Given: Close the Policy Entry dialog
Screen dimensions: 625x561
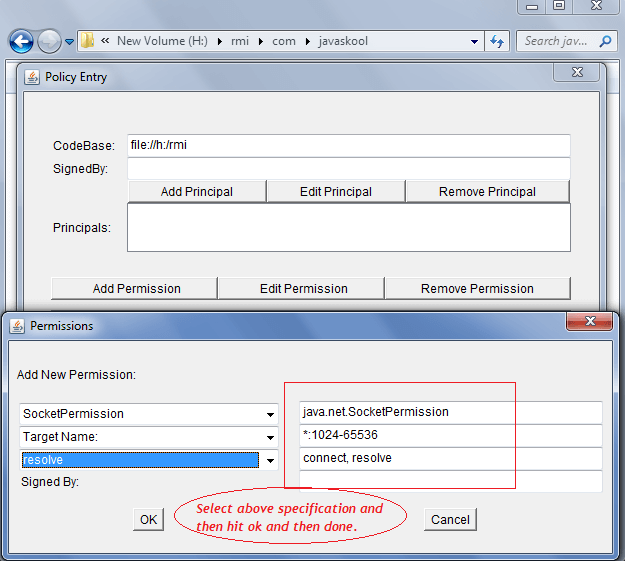Looking at the screenshot, I should [578, 73].
